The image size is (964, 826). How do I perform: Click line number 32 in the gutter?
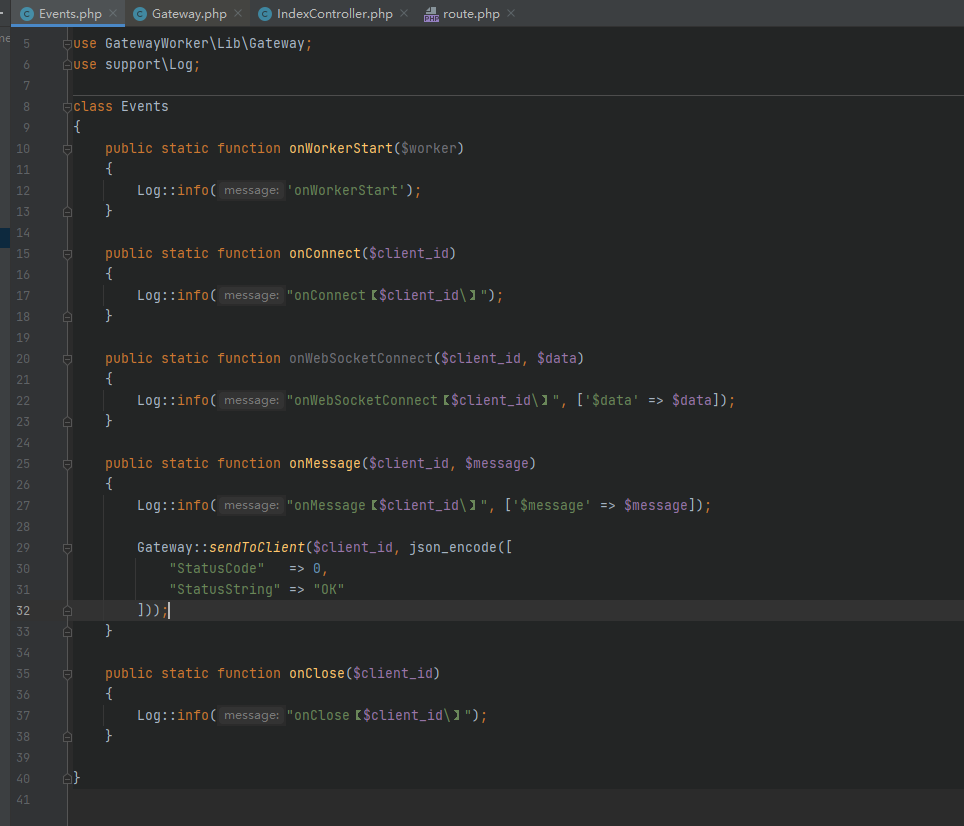pos(23,611)
